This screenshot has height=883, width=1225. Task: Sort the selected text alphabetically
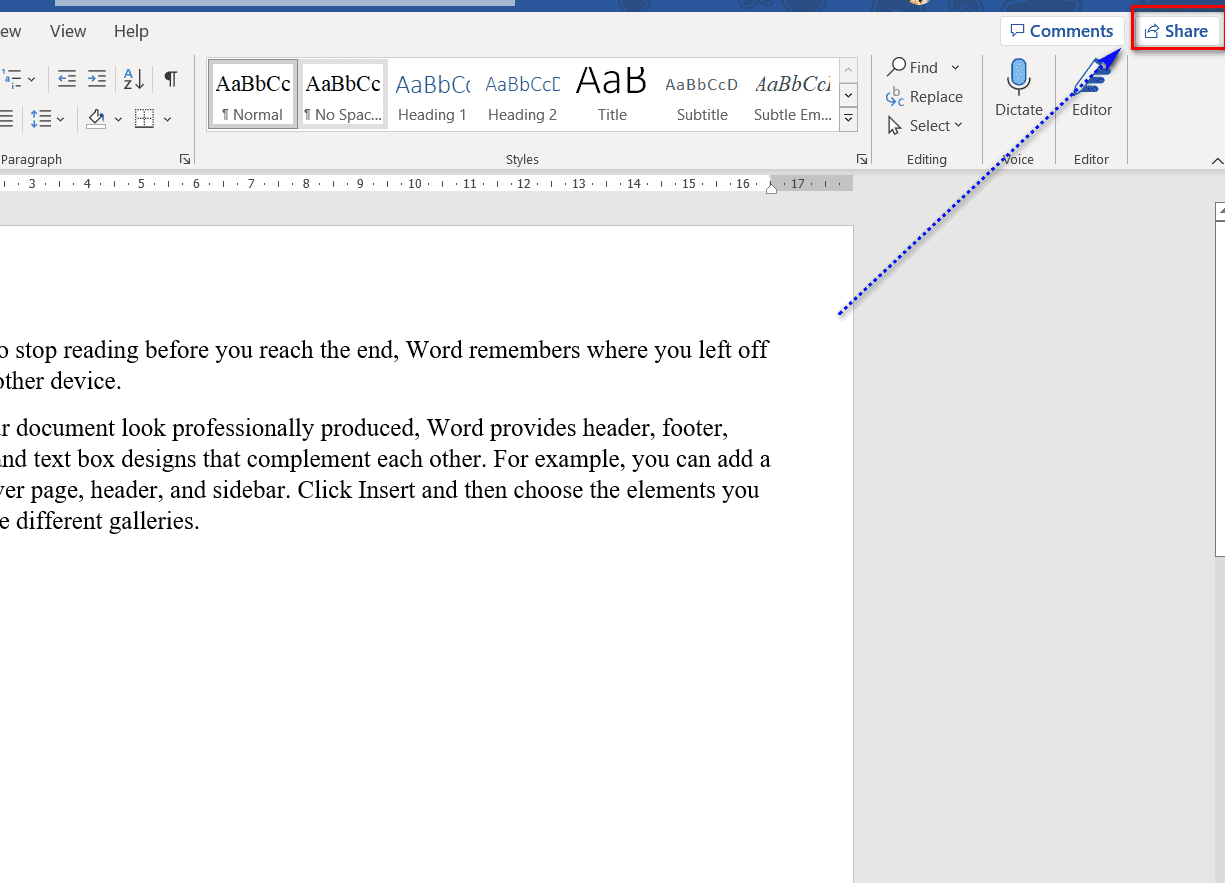point(134,79)
